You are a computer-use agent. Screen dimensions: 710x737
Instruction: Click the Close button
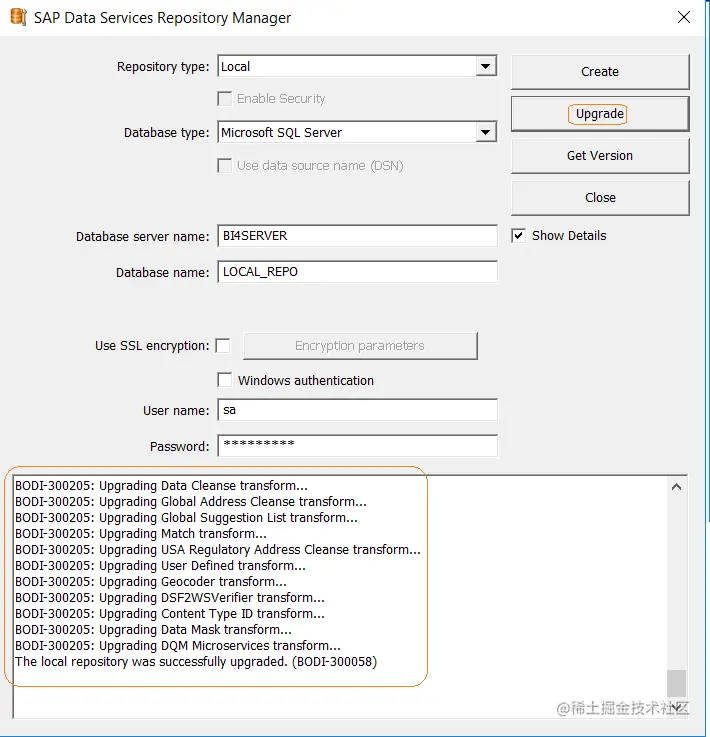[x=600, y=197]
